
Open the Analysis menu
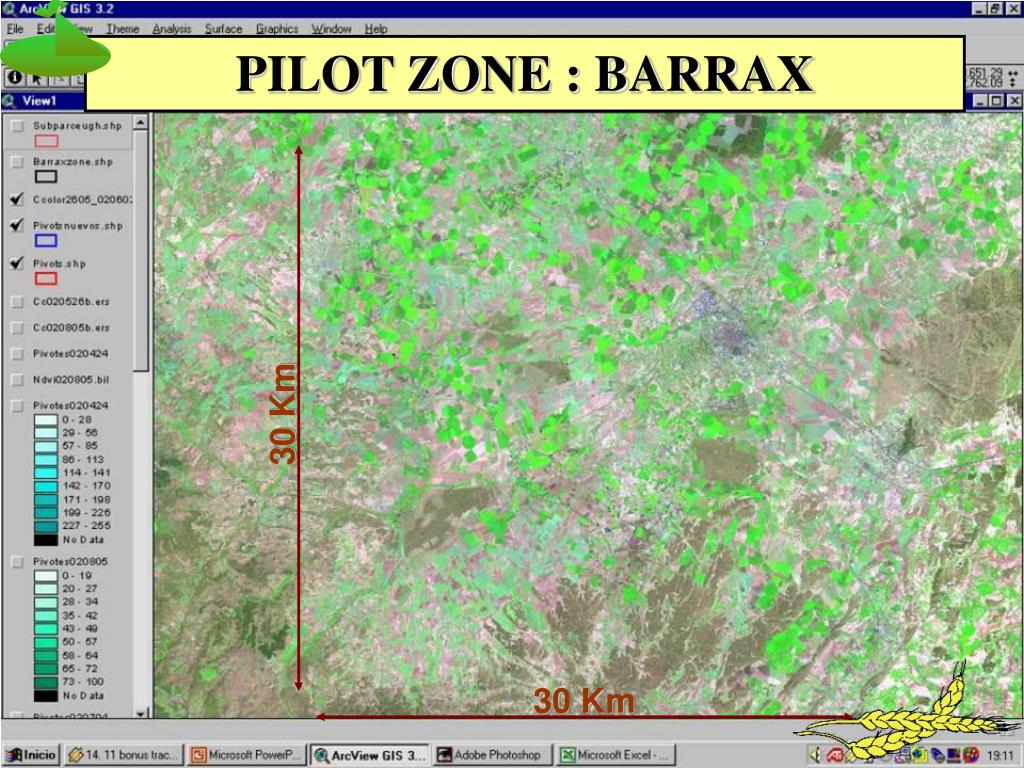(x=172, y=29)
